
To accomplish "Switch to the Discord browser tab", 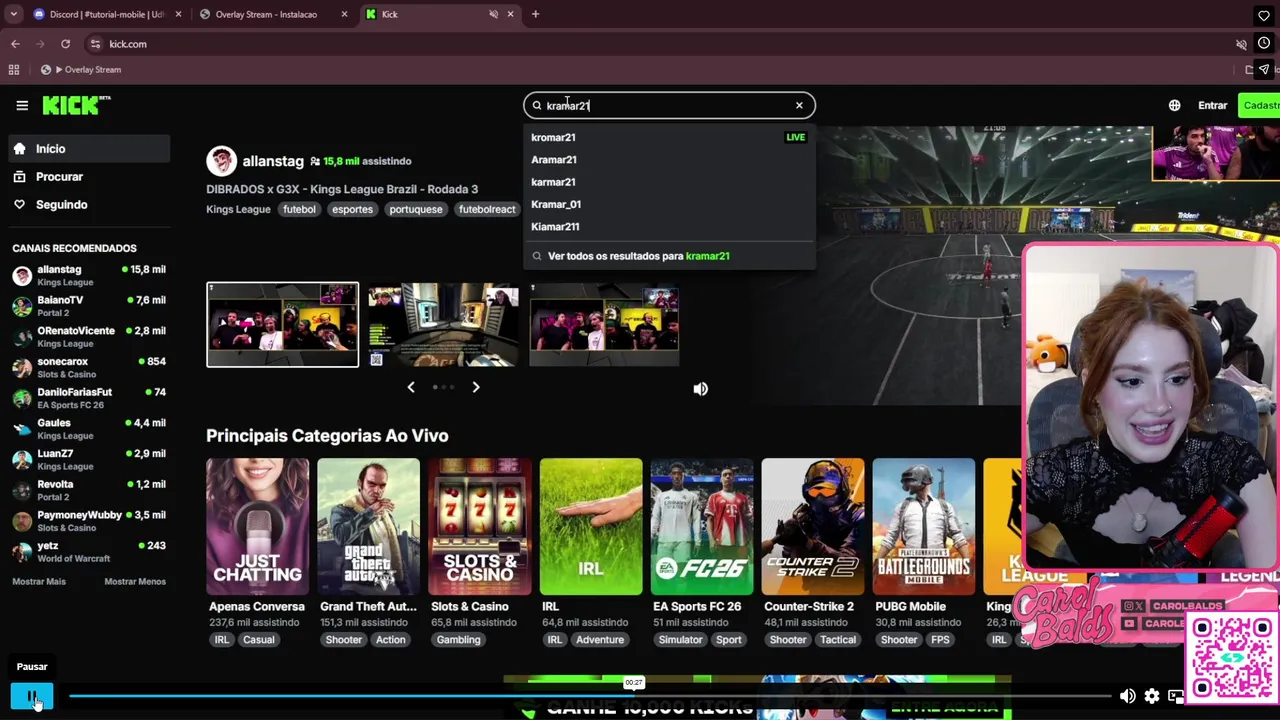I will [x=106, y=14].
